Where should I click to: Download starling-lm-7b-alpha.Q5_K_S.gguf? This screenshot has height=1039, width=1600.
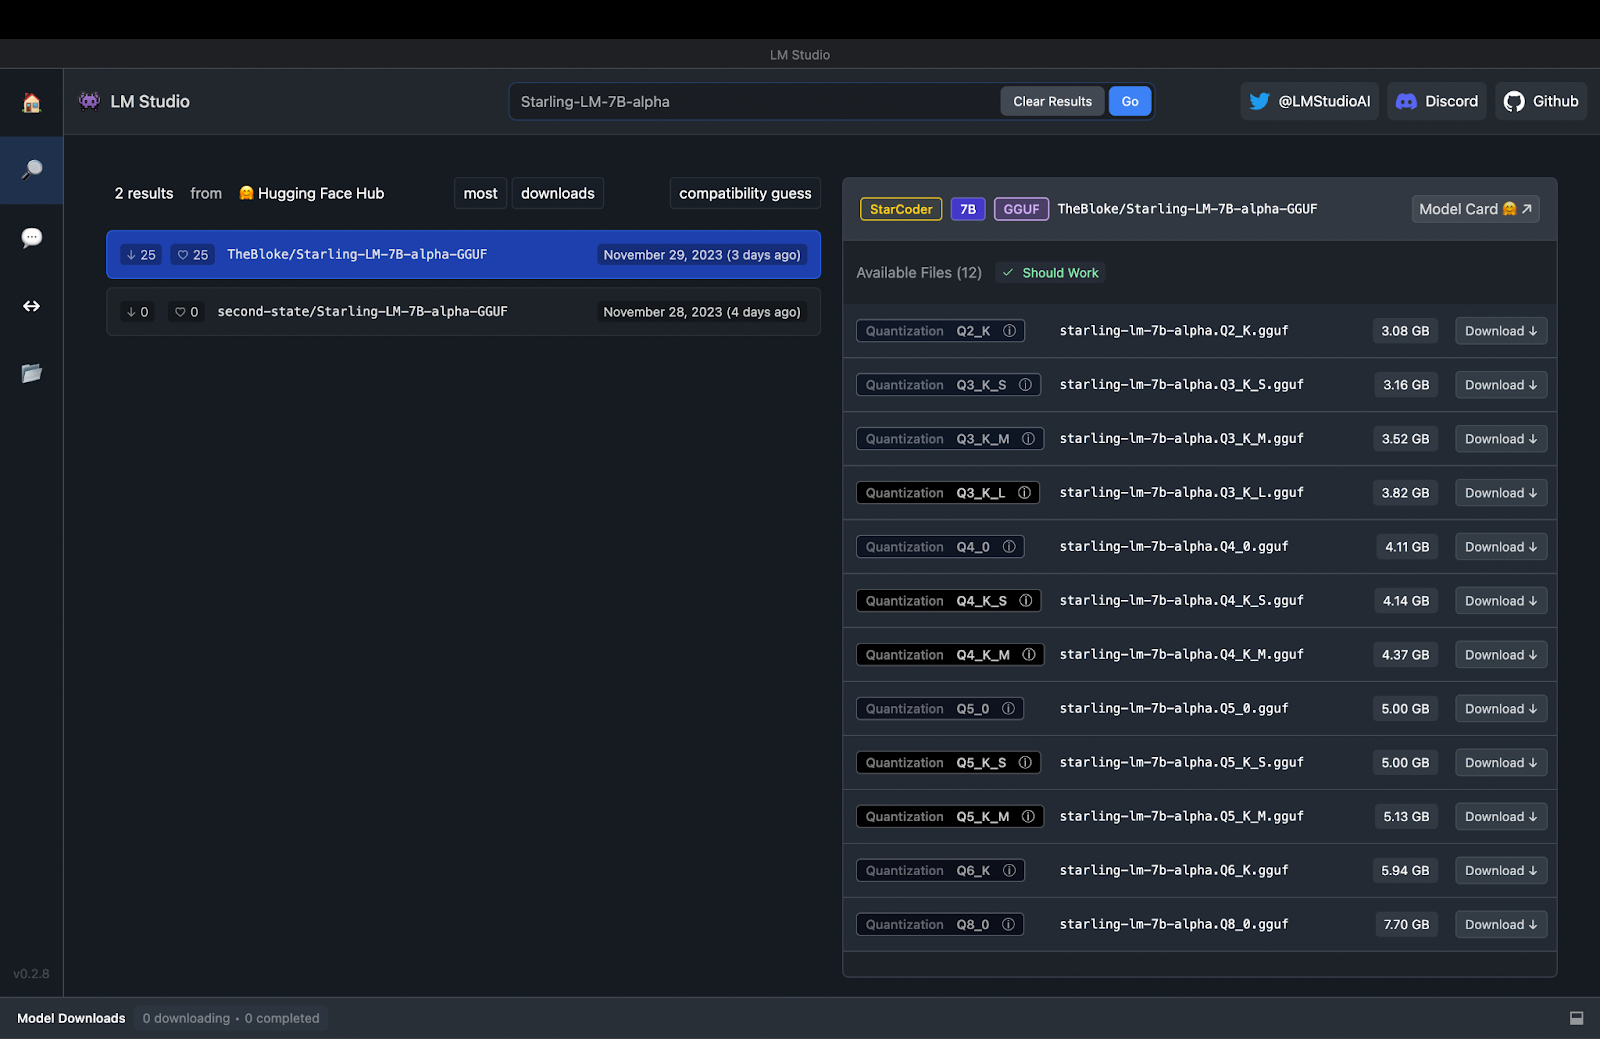[x=1501, y=763]
